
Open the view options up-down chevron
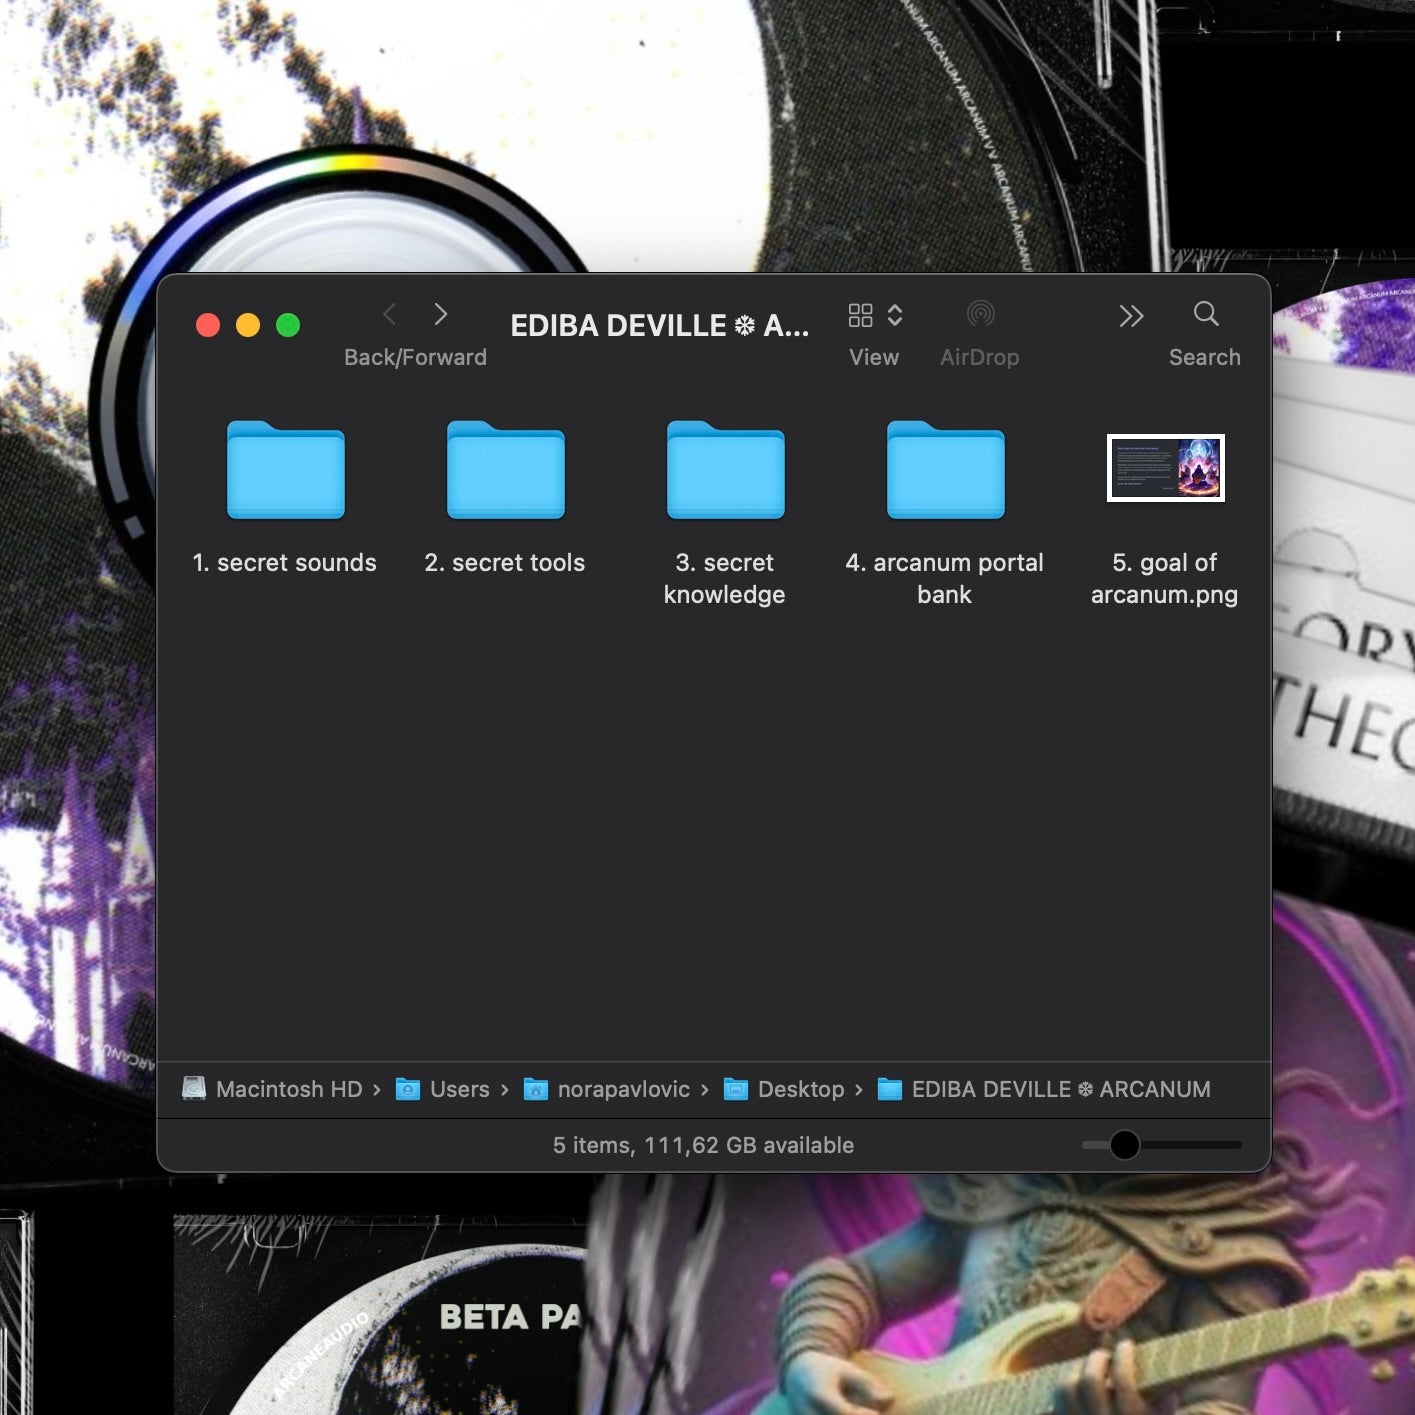(x=895, y=315)
